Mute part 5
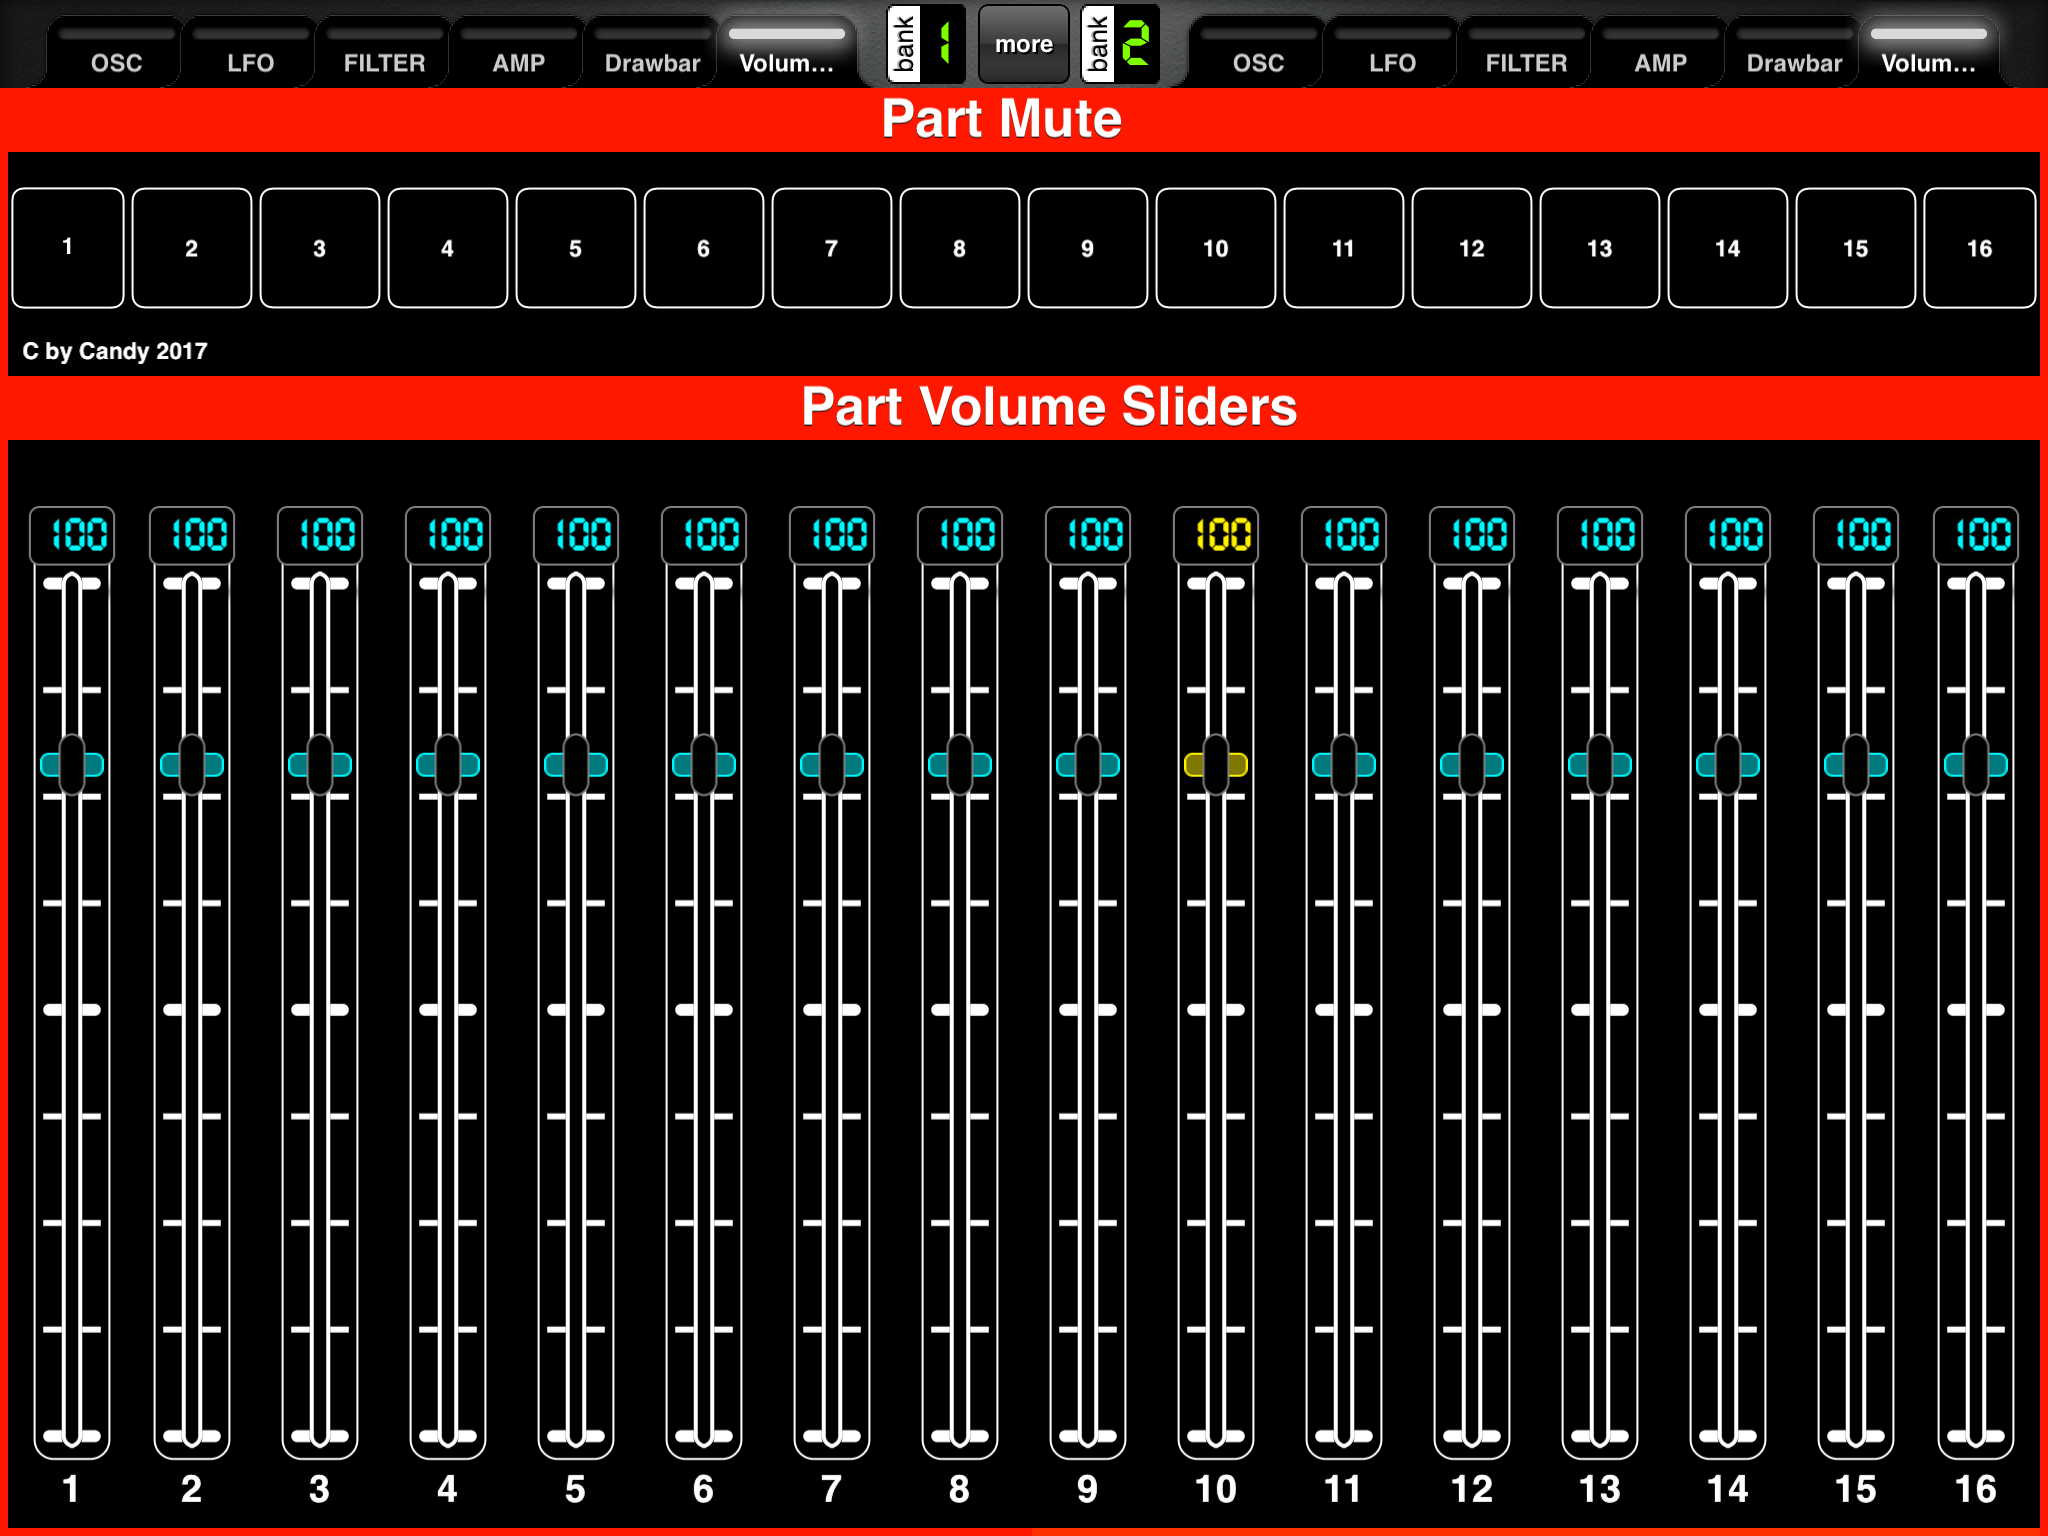Viewport: 2048px width, 1536px height. (576, 248)
